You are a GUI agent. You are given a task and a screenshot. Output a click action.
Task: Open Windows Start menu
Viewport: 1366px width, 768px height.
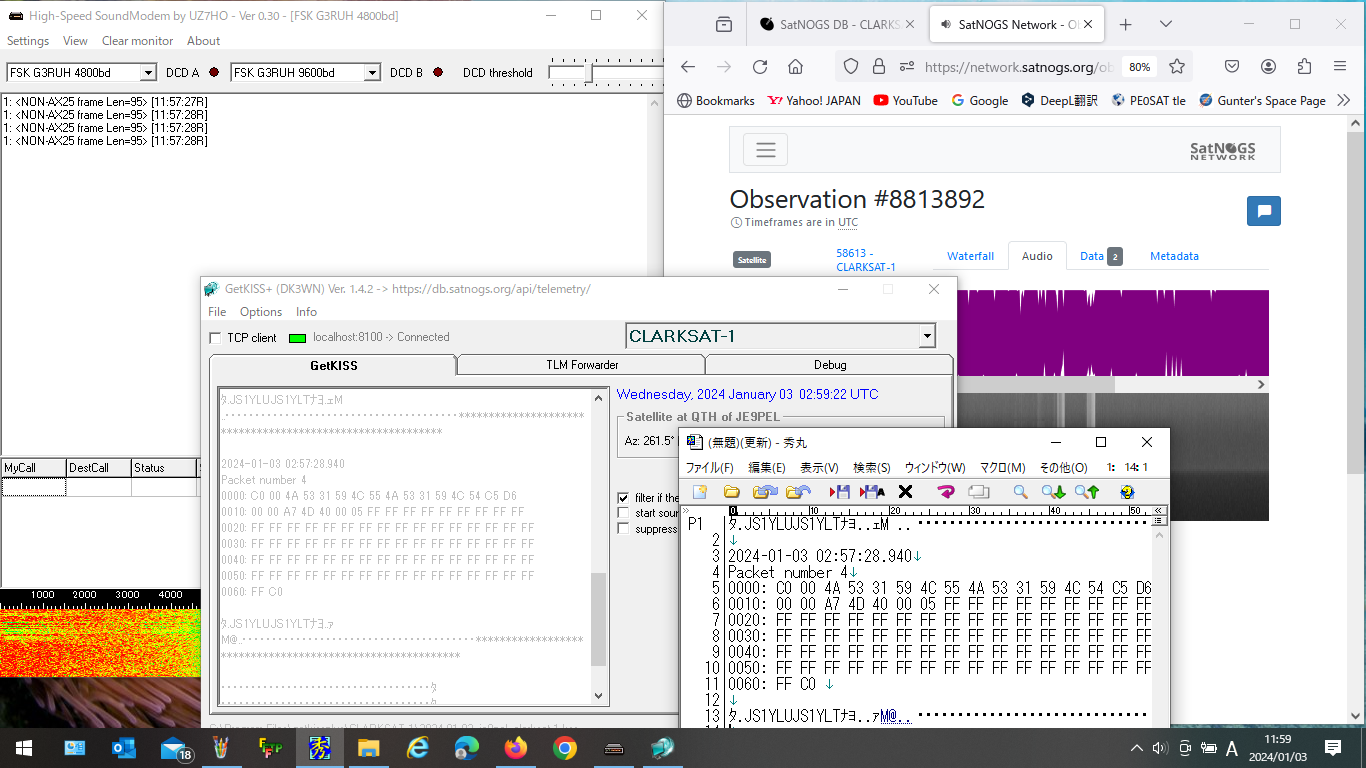tap(24, 748)
